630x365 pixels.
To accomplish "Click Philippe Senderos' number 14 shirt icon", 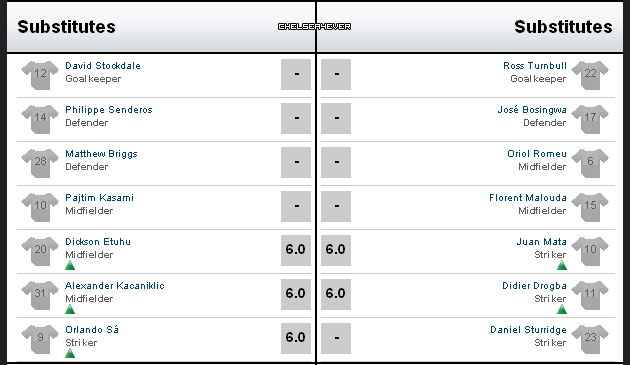I will (x=40, y=119).
